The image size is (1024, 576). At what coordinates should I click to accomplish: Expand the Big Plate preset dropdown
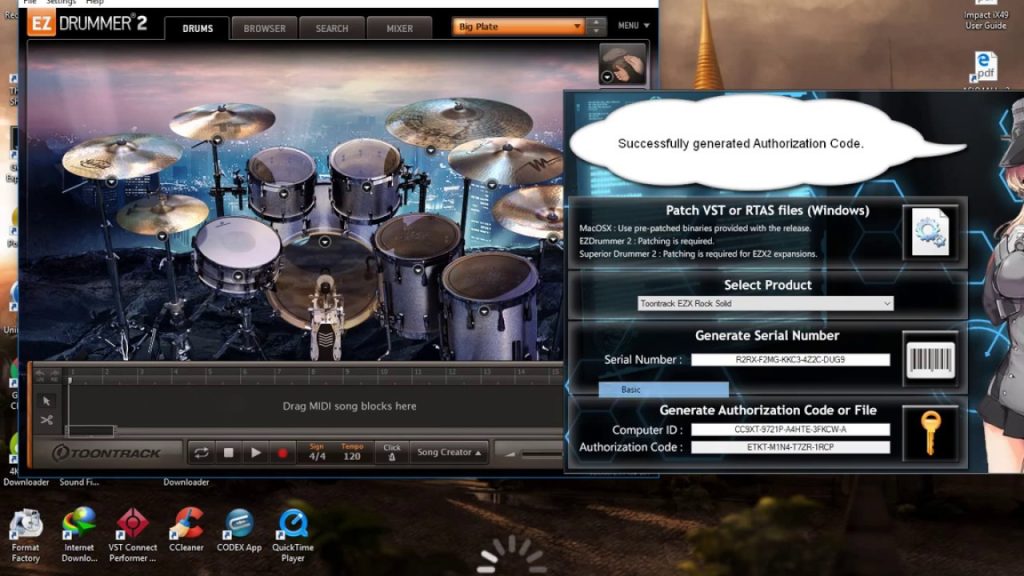point(517,26)
